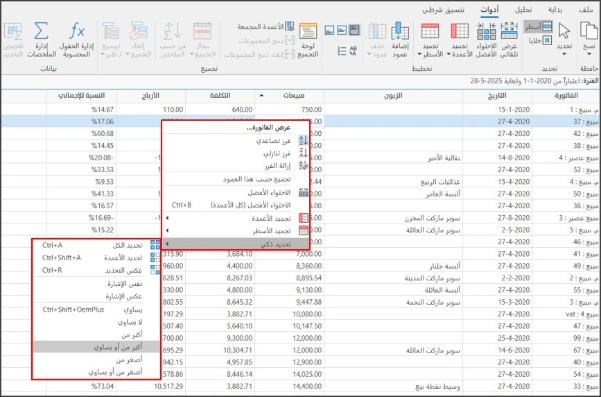The image size is (601, 397).
Task: Click the التكلفة column header
Action: (220, 95)
